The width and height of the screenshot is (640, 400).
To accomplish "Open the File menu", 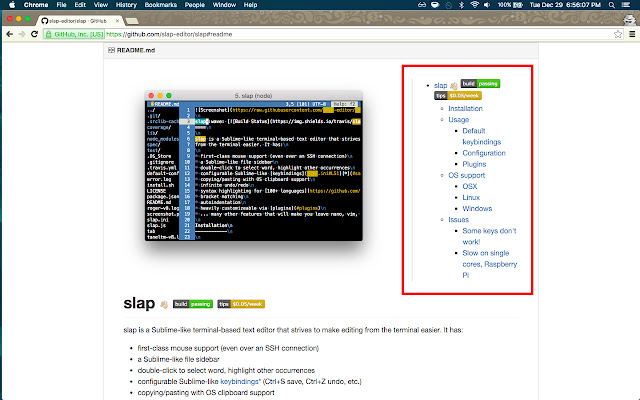I will pyautogui.click(x=61, y=5).
